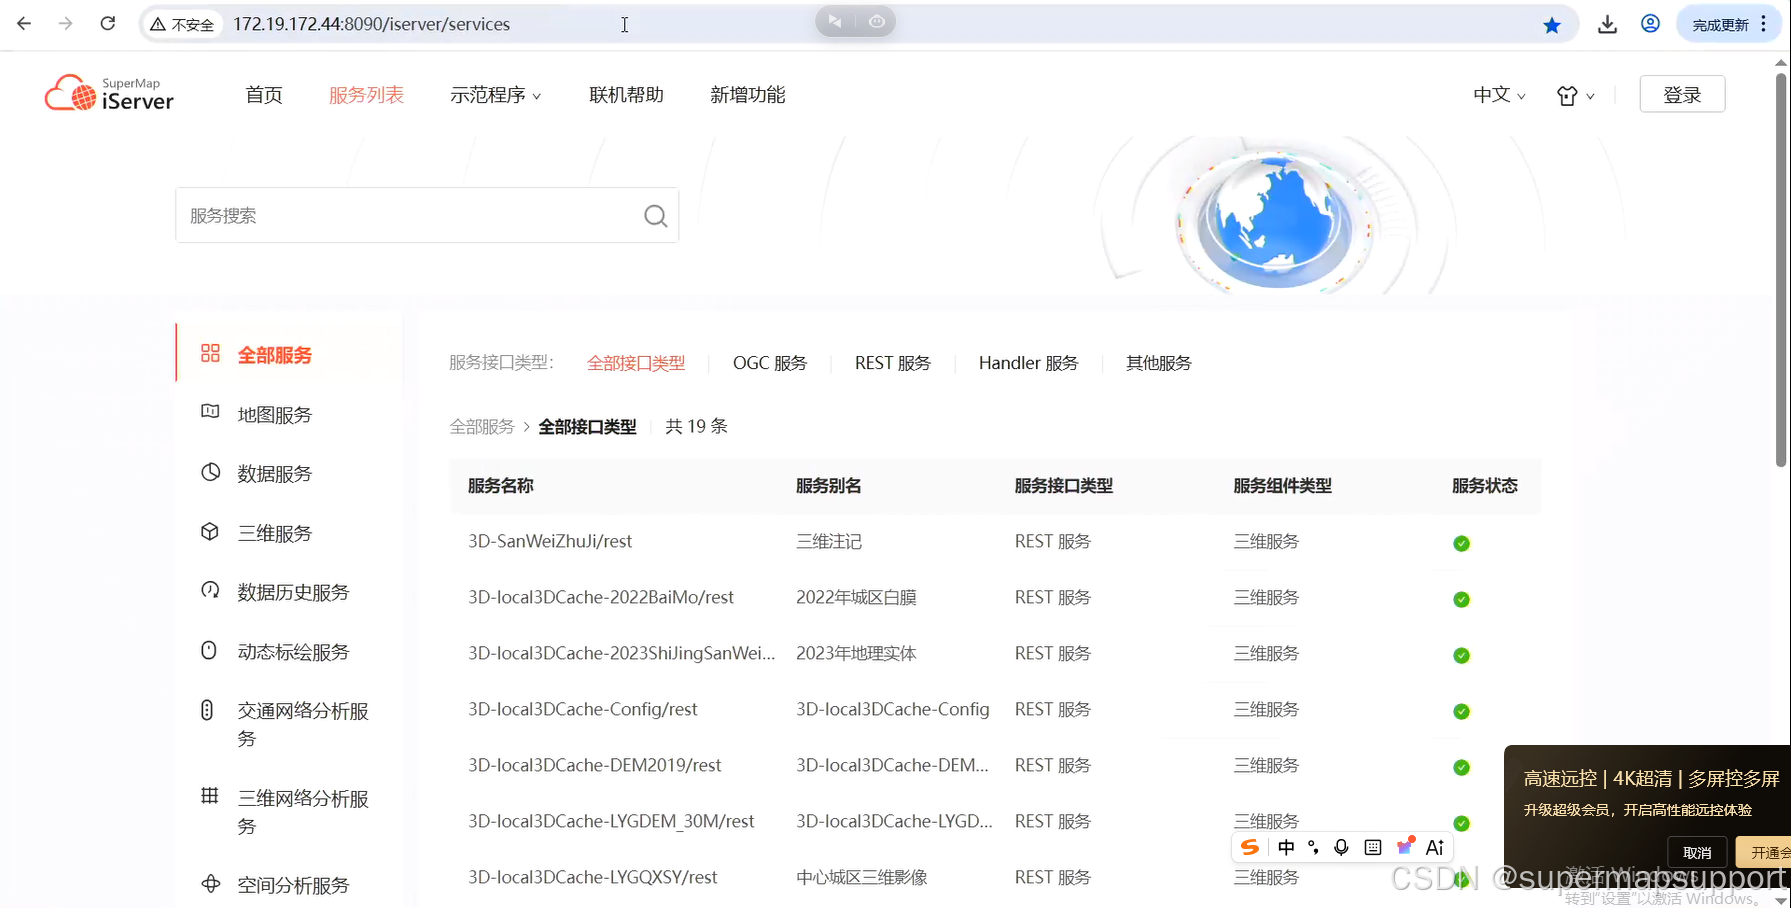Viewport: 1791px width, 908px height.
Task: Click 取消 in the remote control popup
Action: coord(1697,852)
